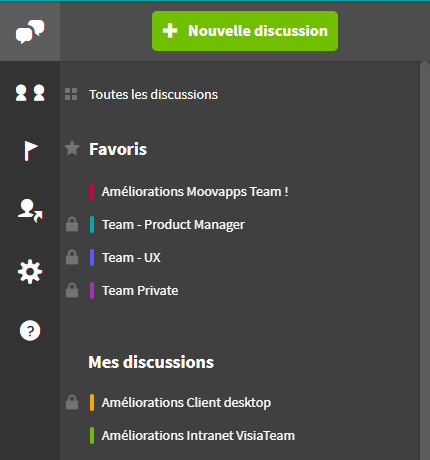Click the lock icon beside Team - UX
430x460 pixels.
tap(72, 257)
